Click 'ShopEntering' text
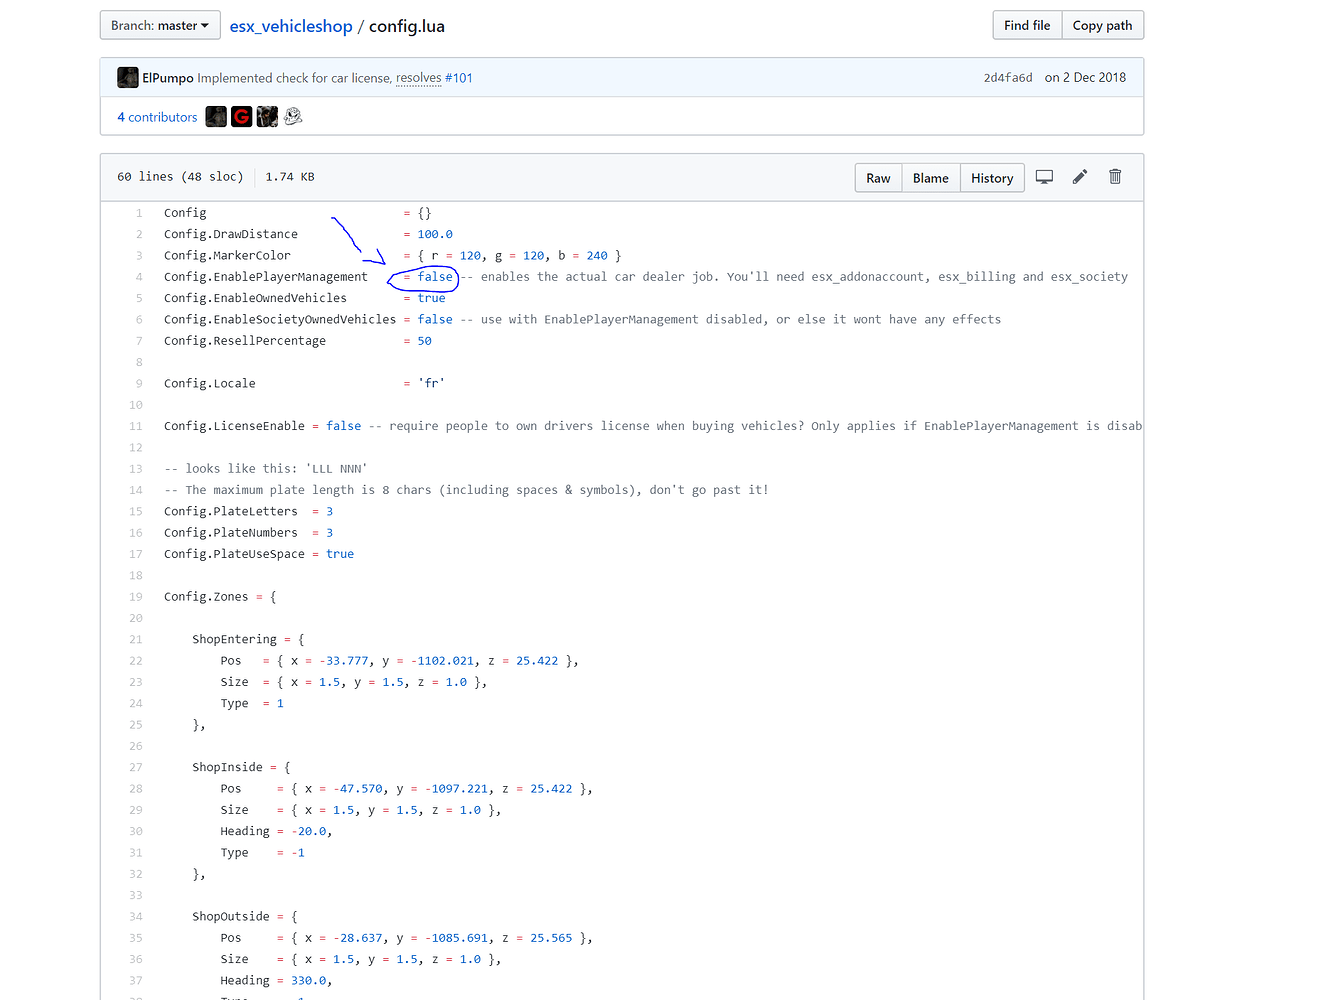Viewport: 1332px width, 1000px height. point(234,639)
